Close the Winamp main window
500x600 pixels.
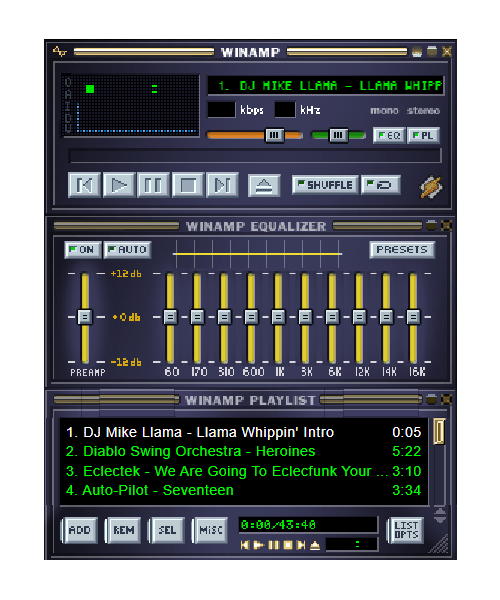pyautogui.click(x=446, y=51)
